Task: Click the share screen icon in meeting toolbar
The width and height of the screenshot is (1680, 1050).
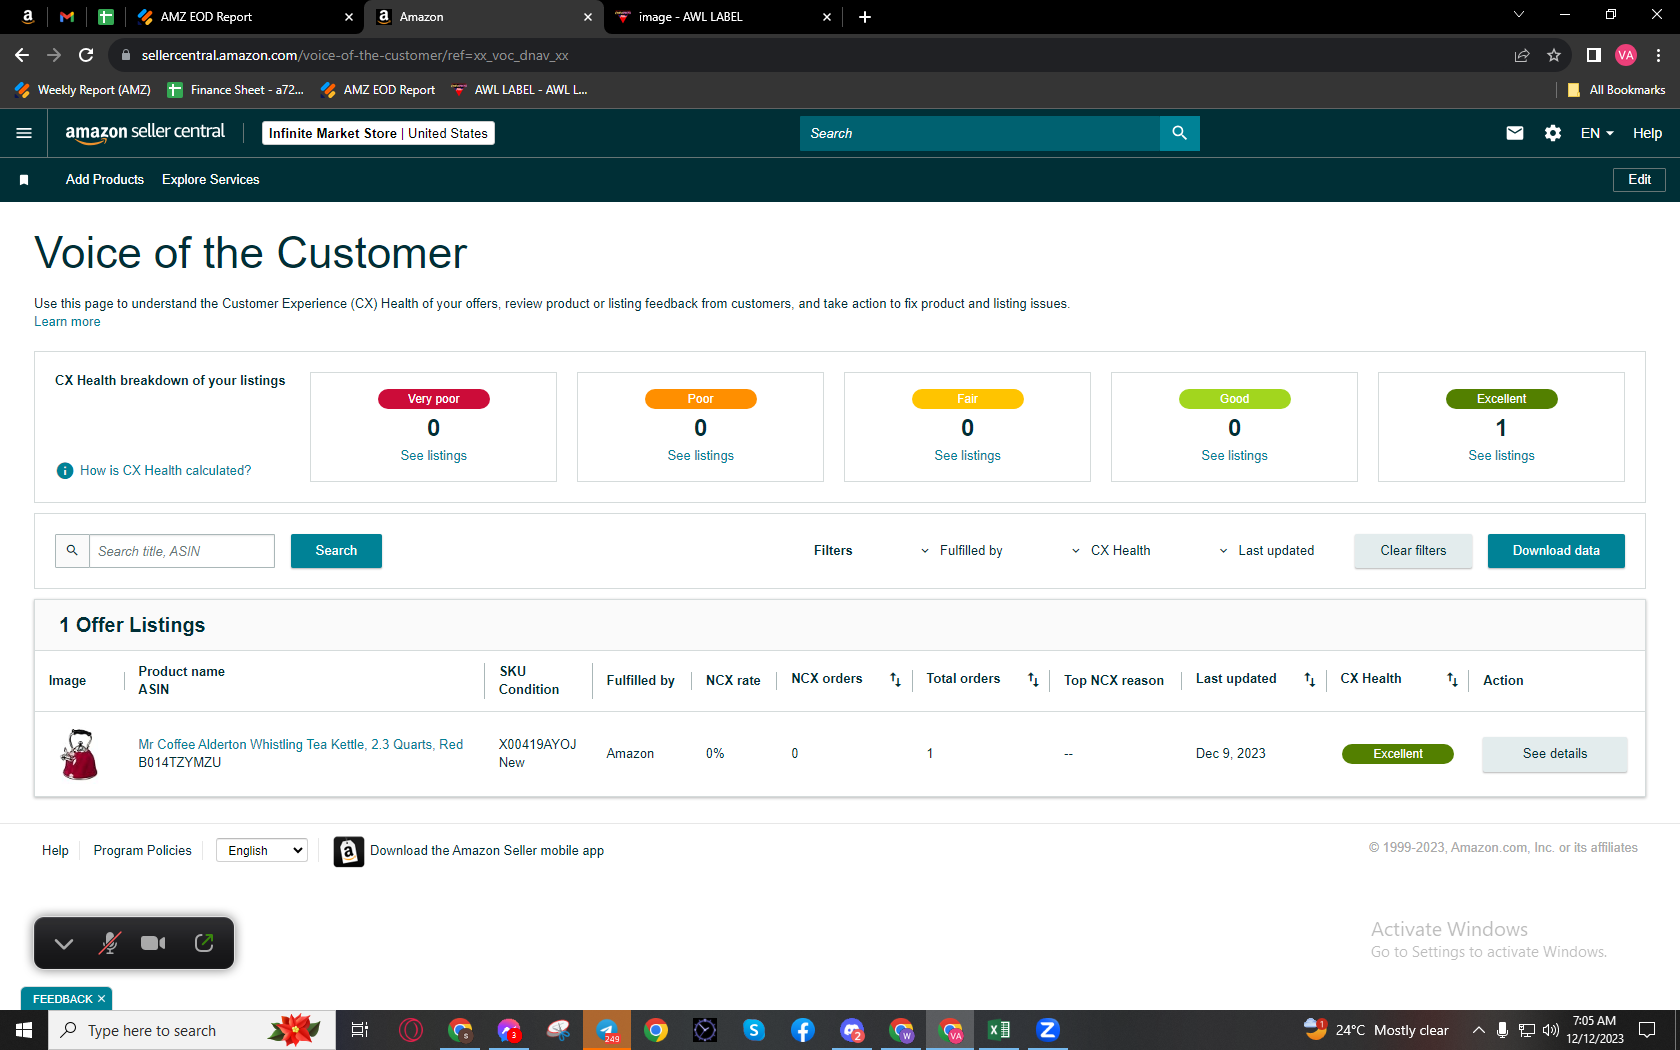Action: click(x=204, y=943)
